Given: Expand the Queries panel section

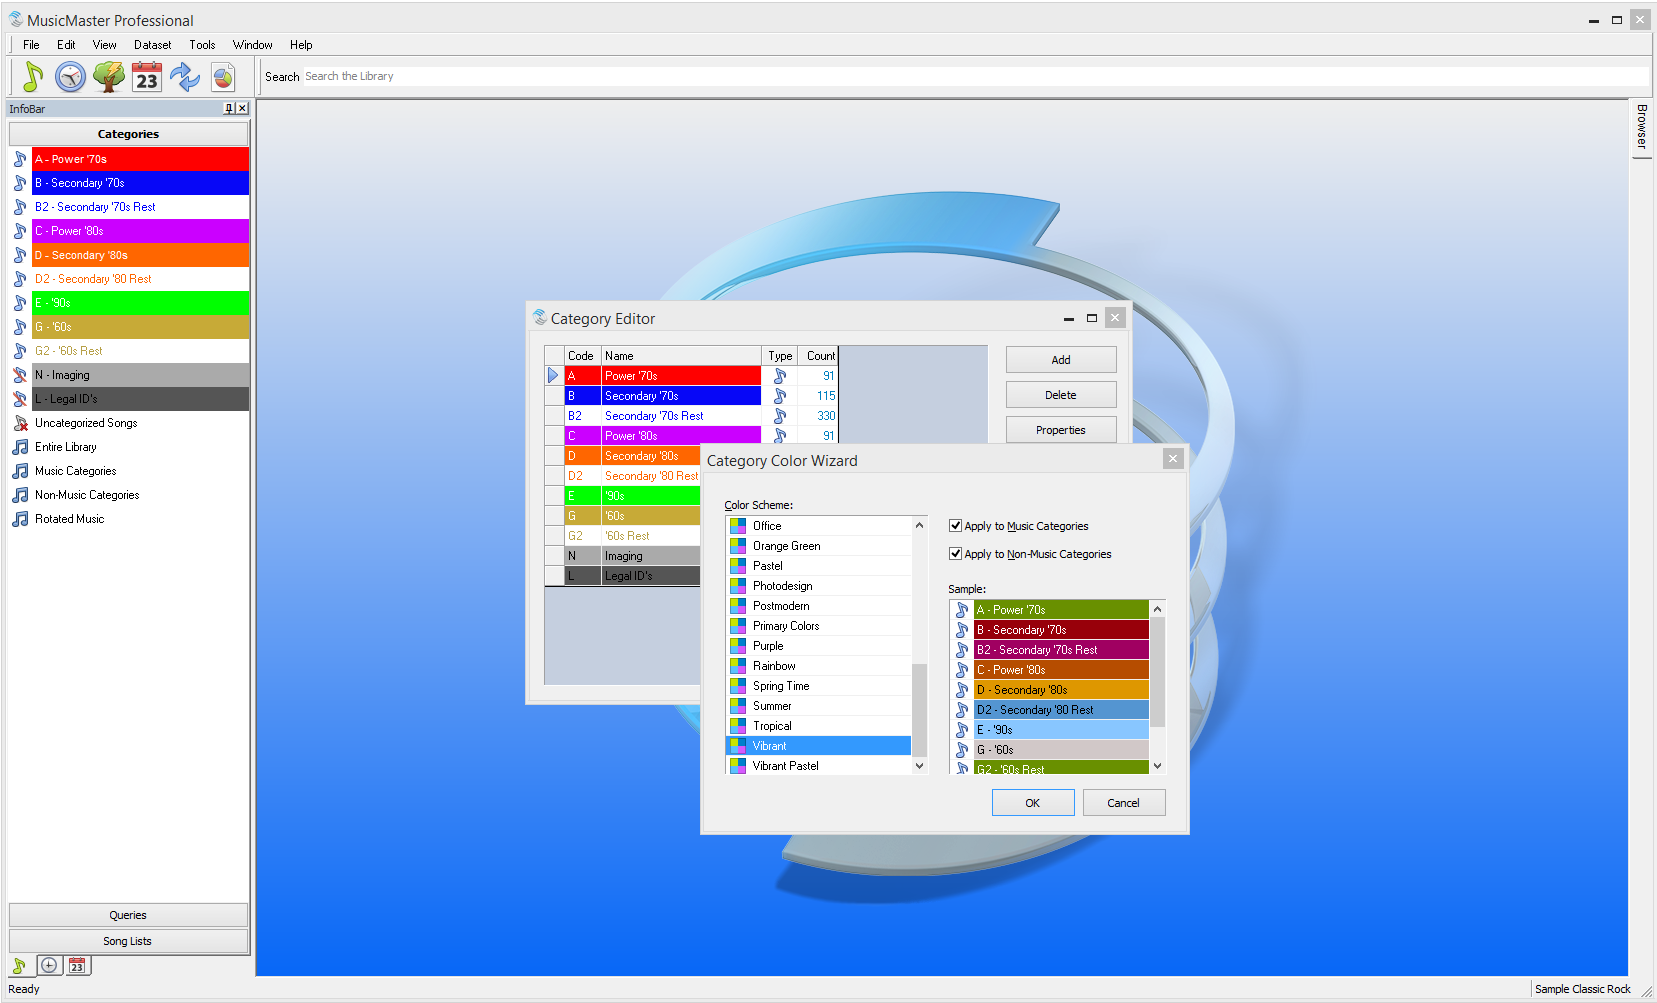Looking at the screenshot, I should [128, 915].
